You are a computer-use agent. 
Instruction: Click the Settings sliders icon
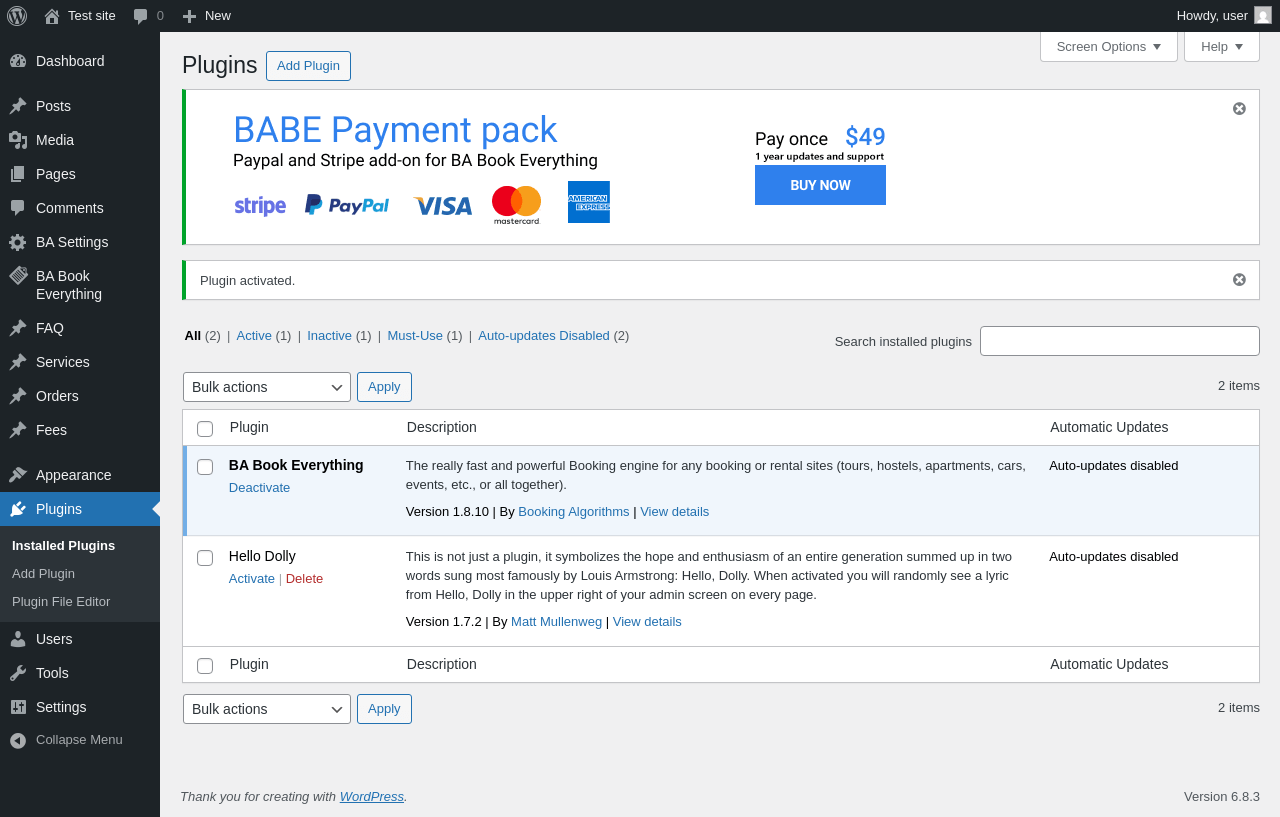(x=18, y=707)
